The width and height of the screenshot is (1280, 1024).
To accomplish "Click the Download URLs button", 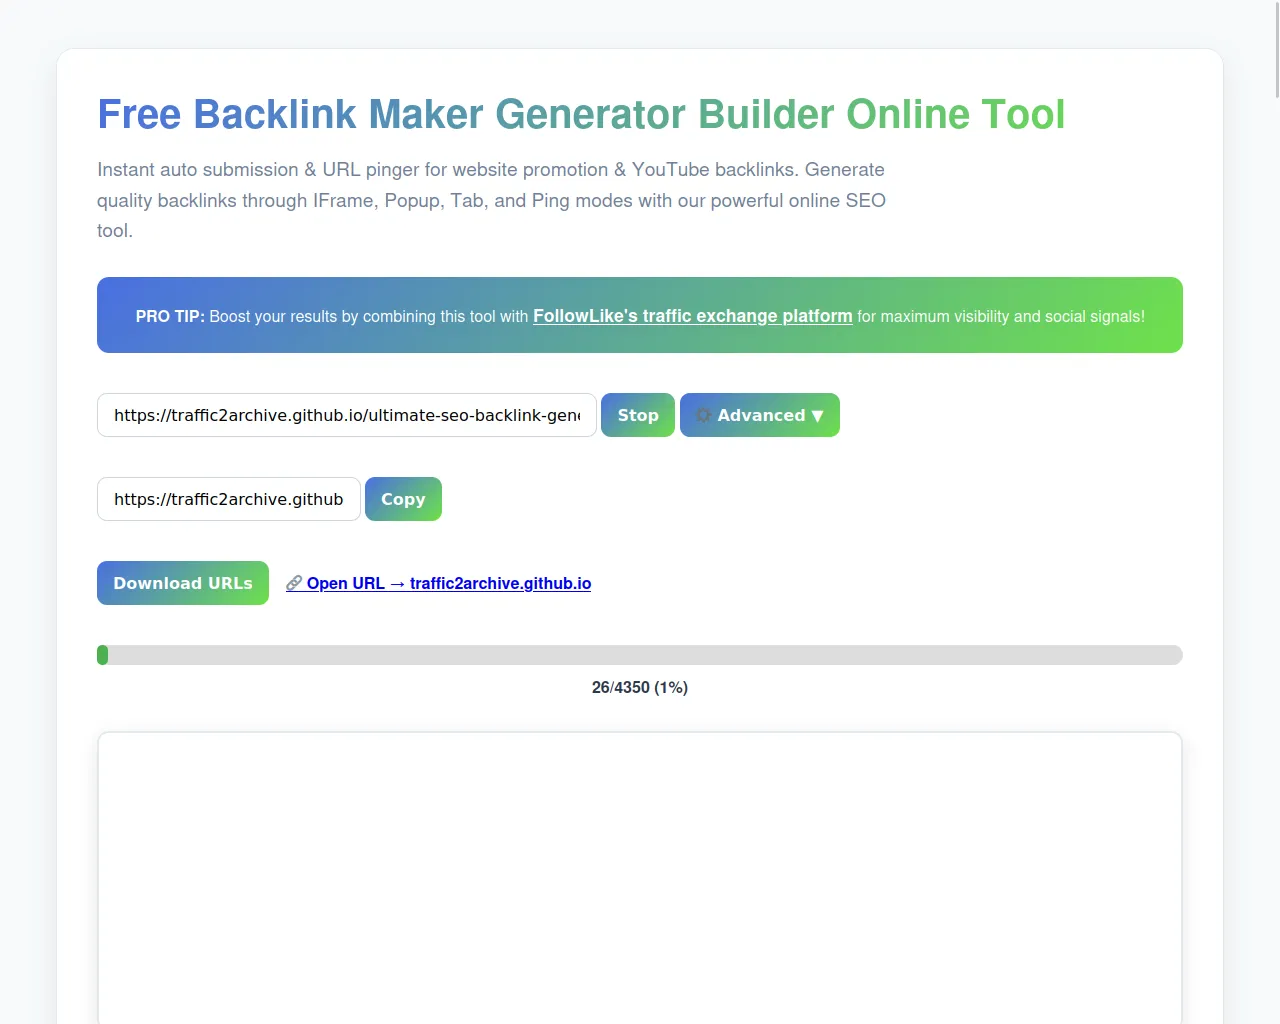I will [x=183, y=583].
